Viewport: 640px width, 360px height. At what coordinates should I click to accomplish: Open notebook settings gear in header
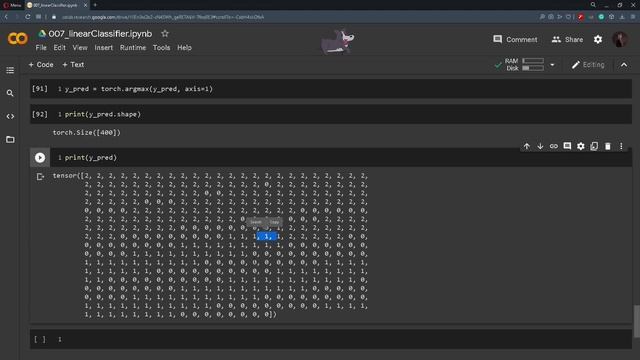coord(598,40)
